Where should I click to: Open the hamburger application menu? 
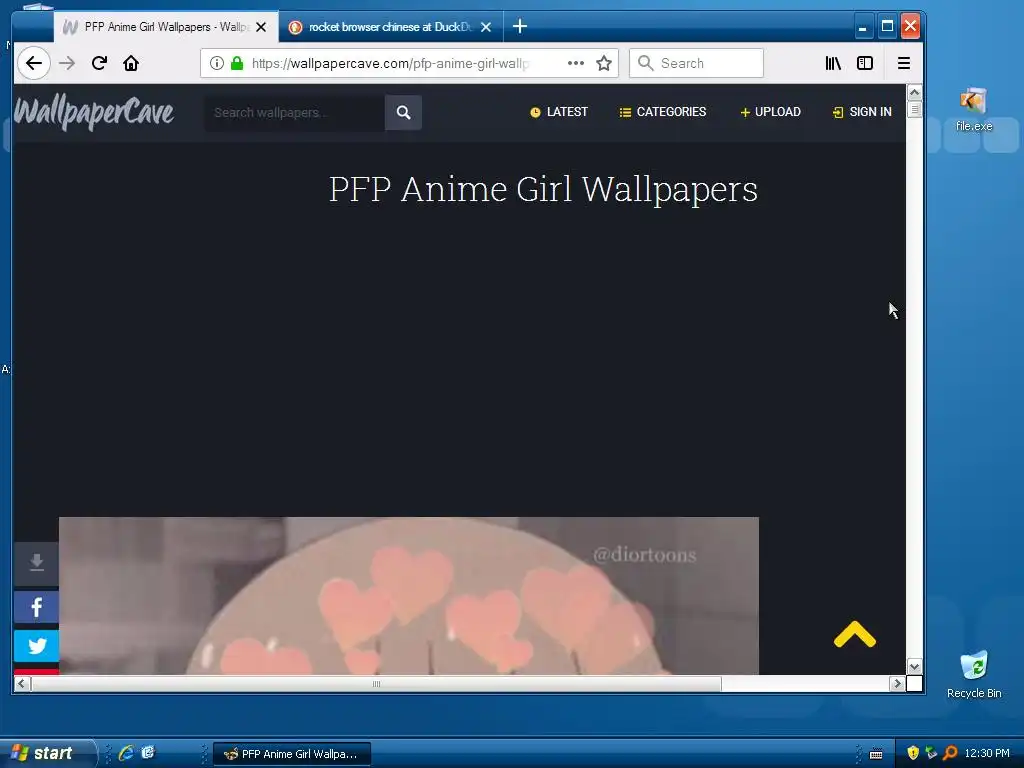pos(904,63)
